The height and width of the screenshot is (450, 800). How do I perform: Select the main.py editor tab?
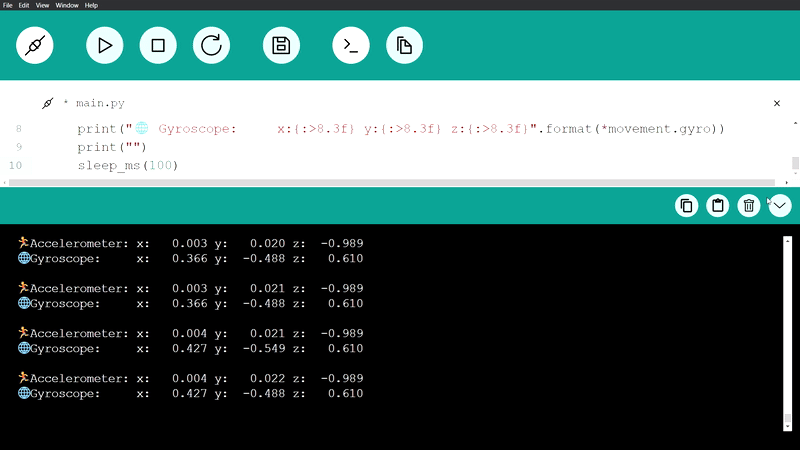tap(98, 103)
